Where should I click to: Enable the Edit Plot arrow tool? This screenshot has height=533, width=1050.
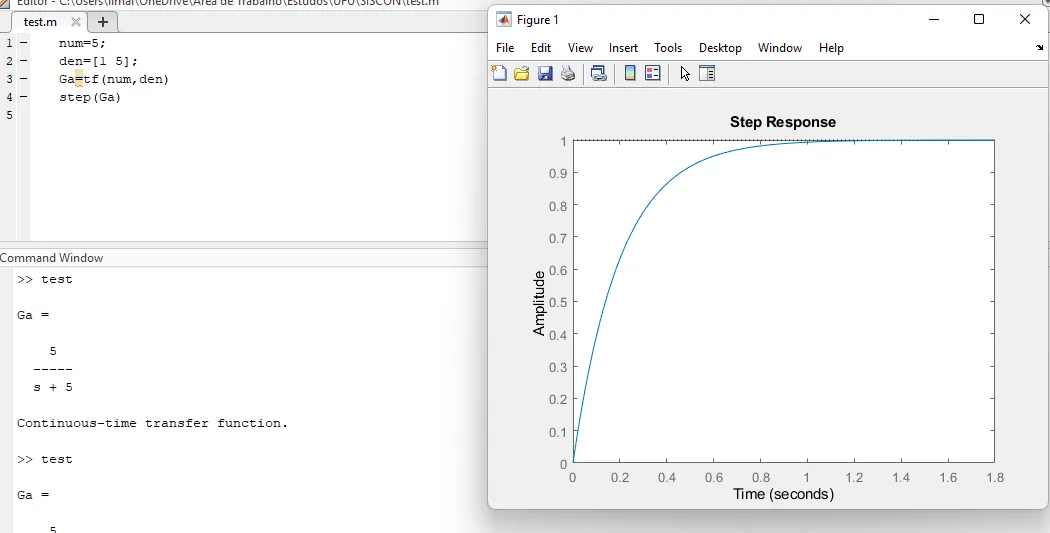(685, 73)
